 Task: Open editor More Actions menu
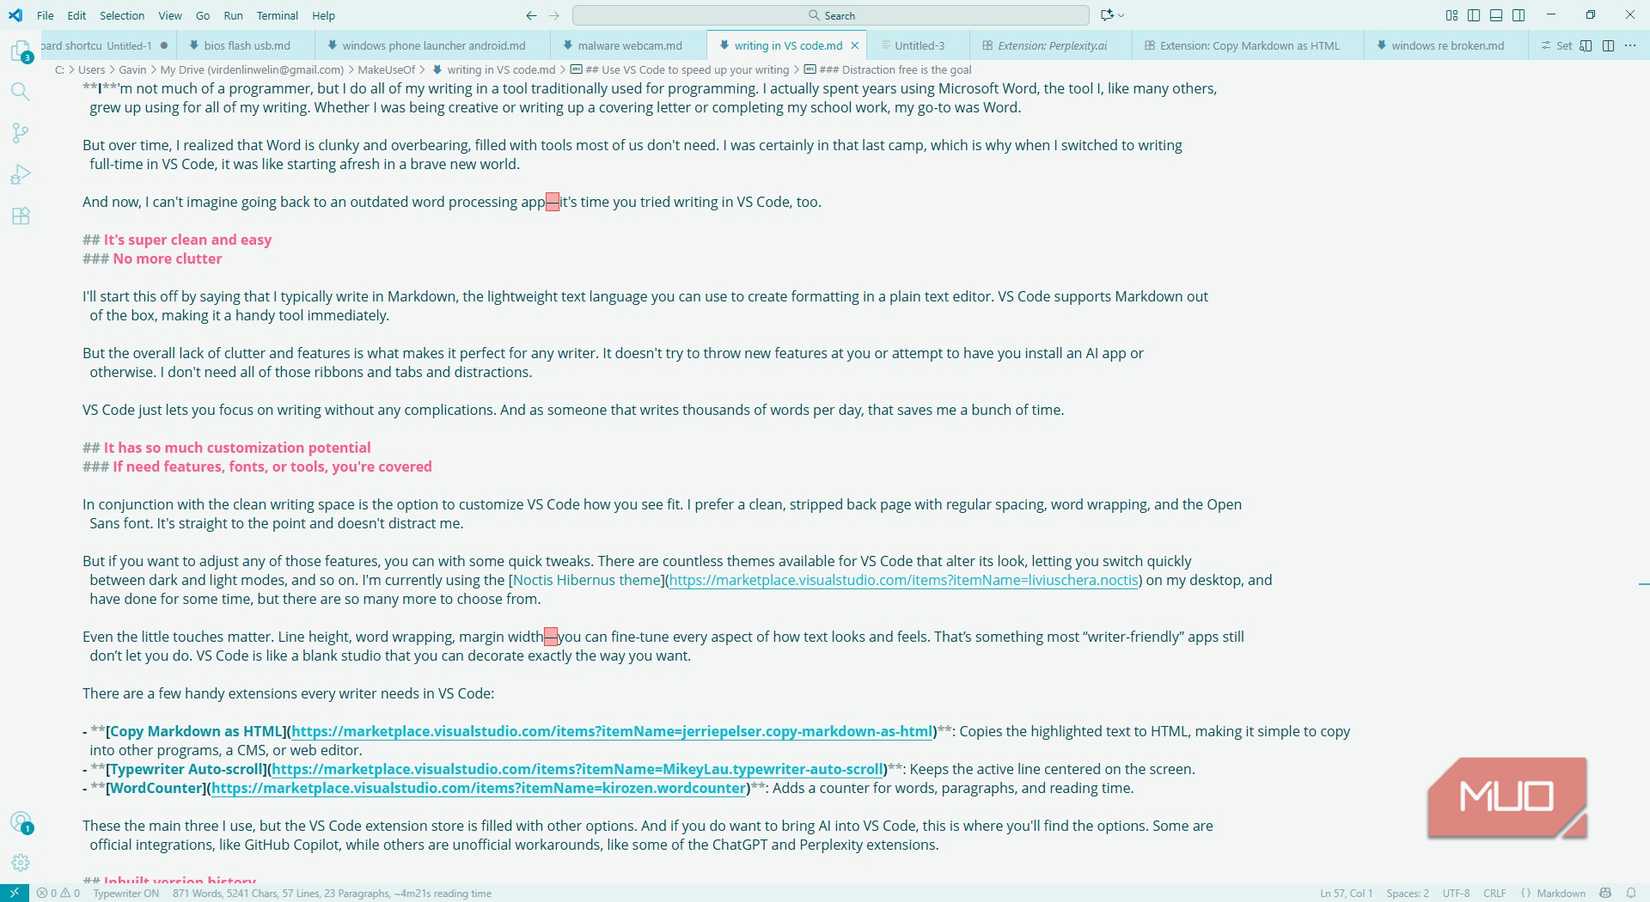1630,45
